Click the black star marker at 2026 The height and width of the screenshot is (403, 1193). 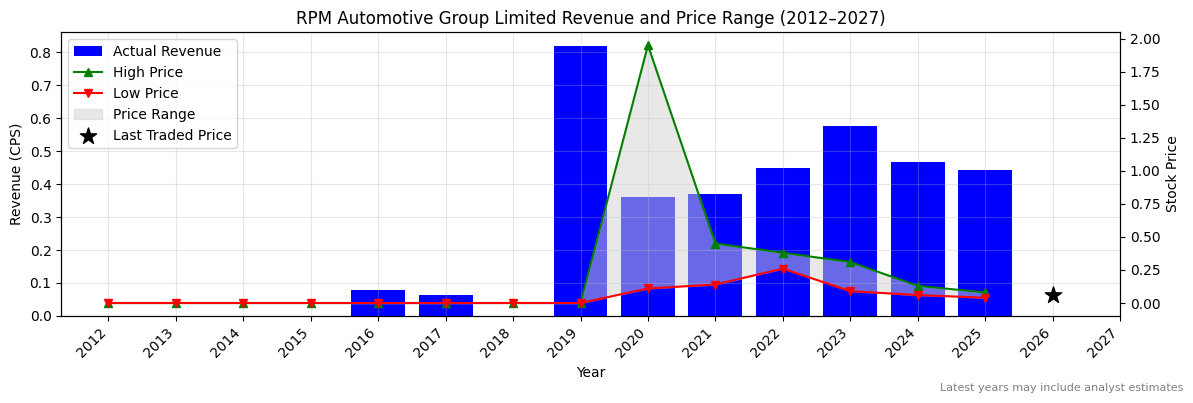(1052, 295)
